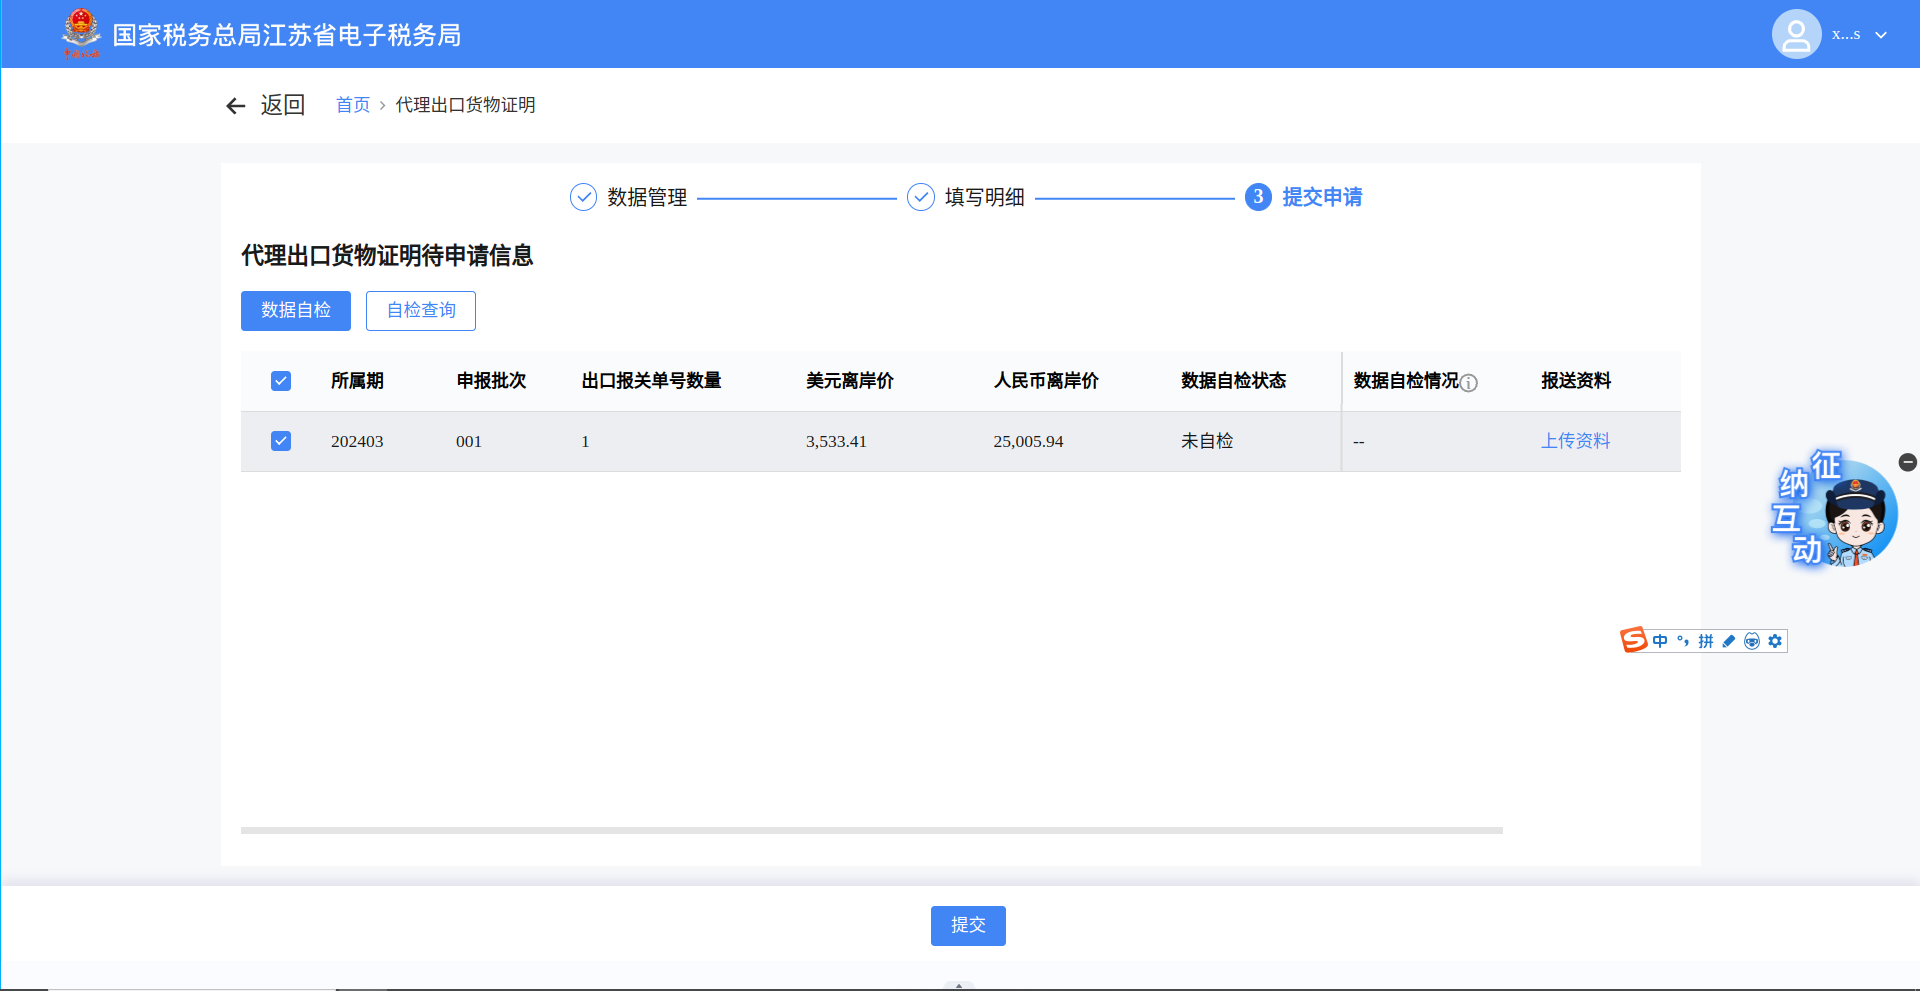Toggle Chinese/English mode in Sogou bar
Viewport: 1920px width, 991px height.
click(1660, 641)
